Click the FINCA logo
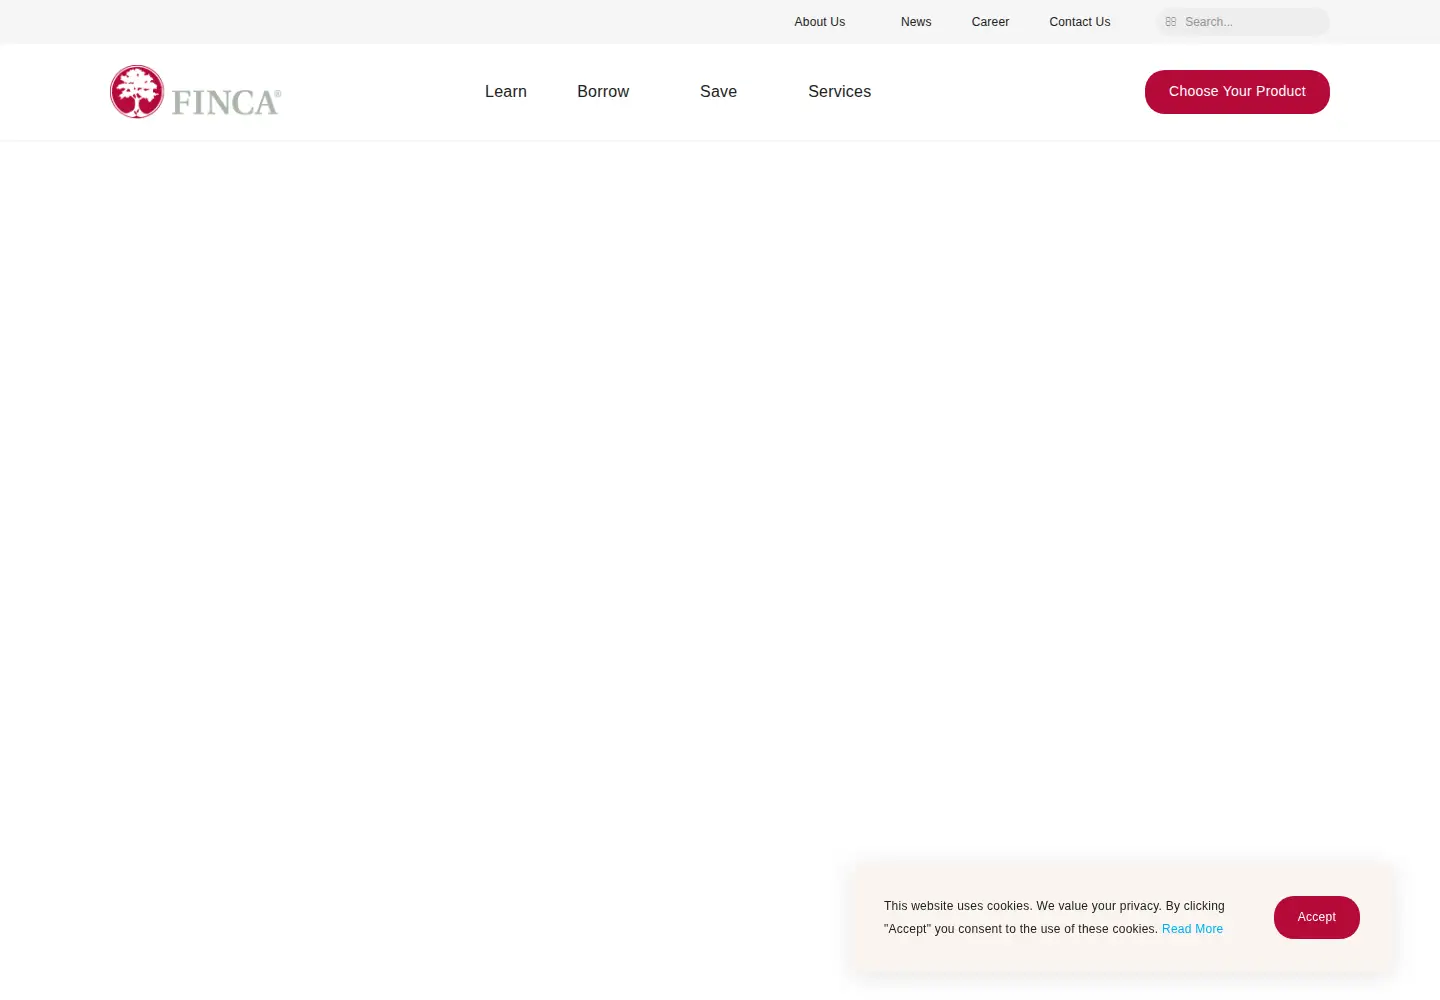 coord(196,92)
